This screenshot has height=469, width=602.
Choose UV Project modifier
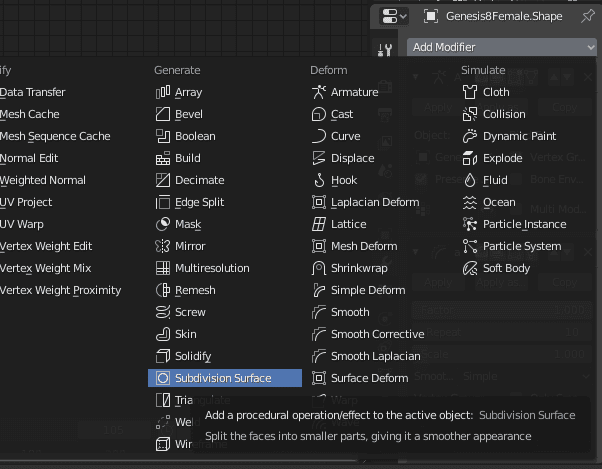pyautogui.click(x=26, y=202)
